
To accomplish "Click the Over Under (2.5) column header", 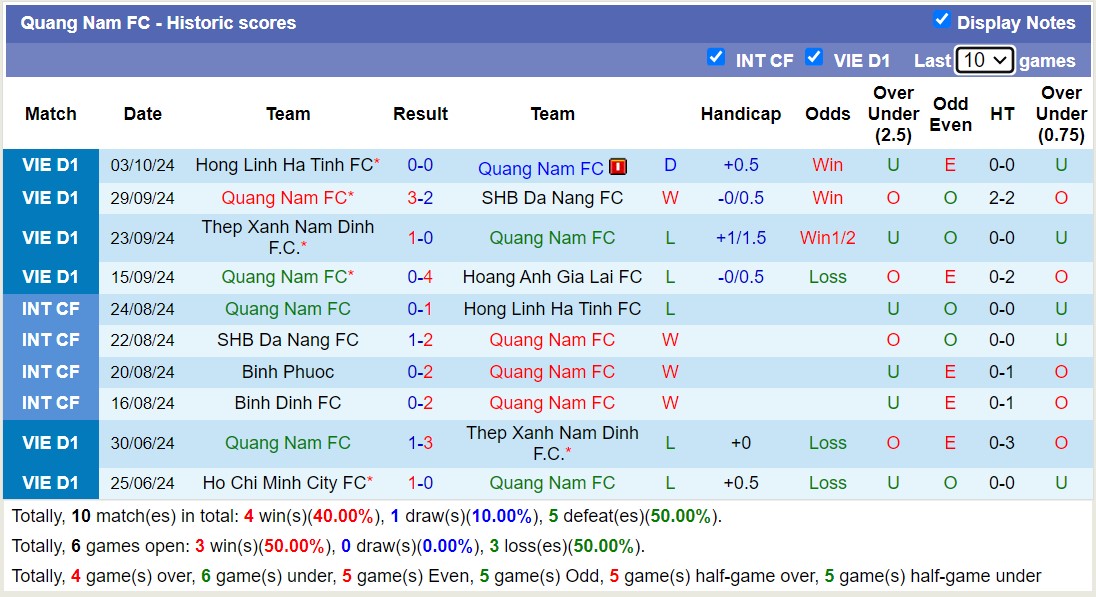I will 893,114.
